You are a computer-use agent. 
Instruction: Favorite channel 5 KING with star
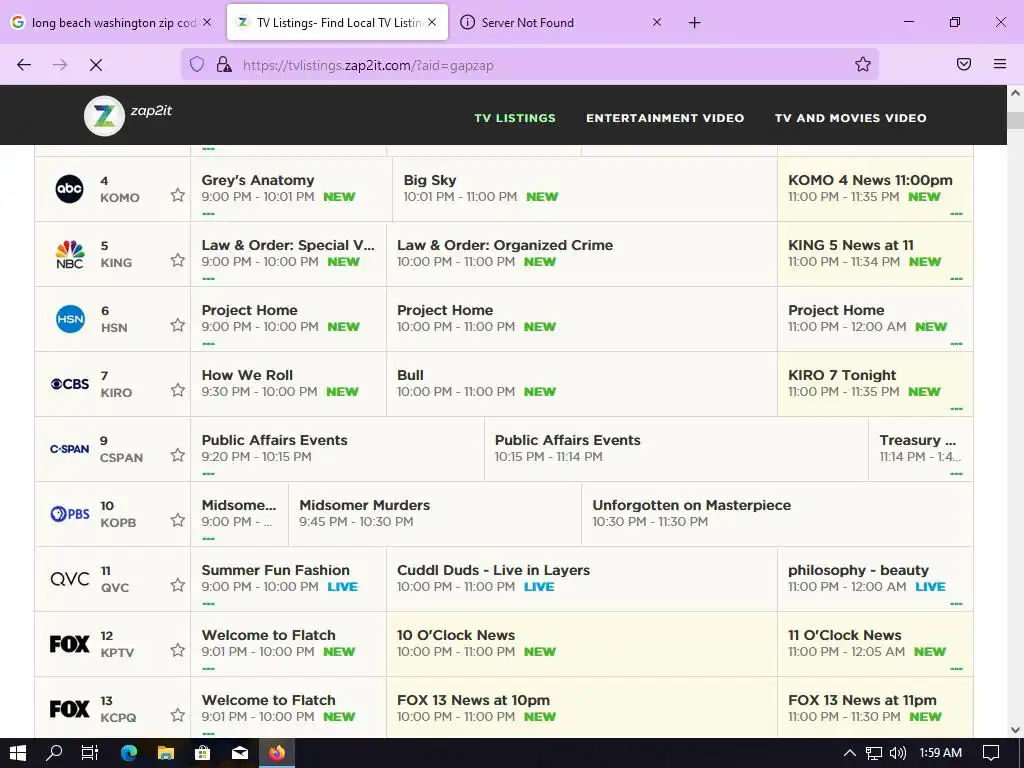(x=178, y=260)
